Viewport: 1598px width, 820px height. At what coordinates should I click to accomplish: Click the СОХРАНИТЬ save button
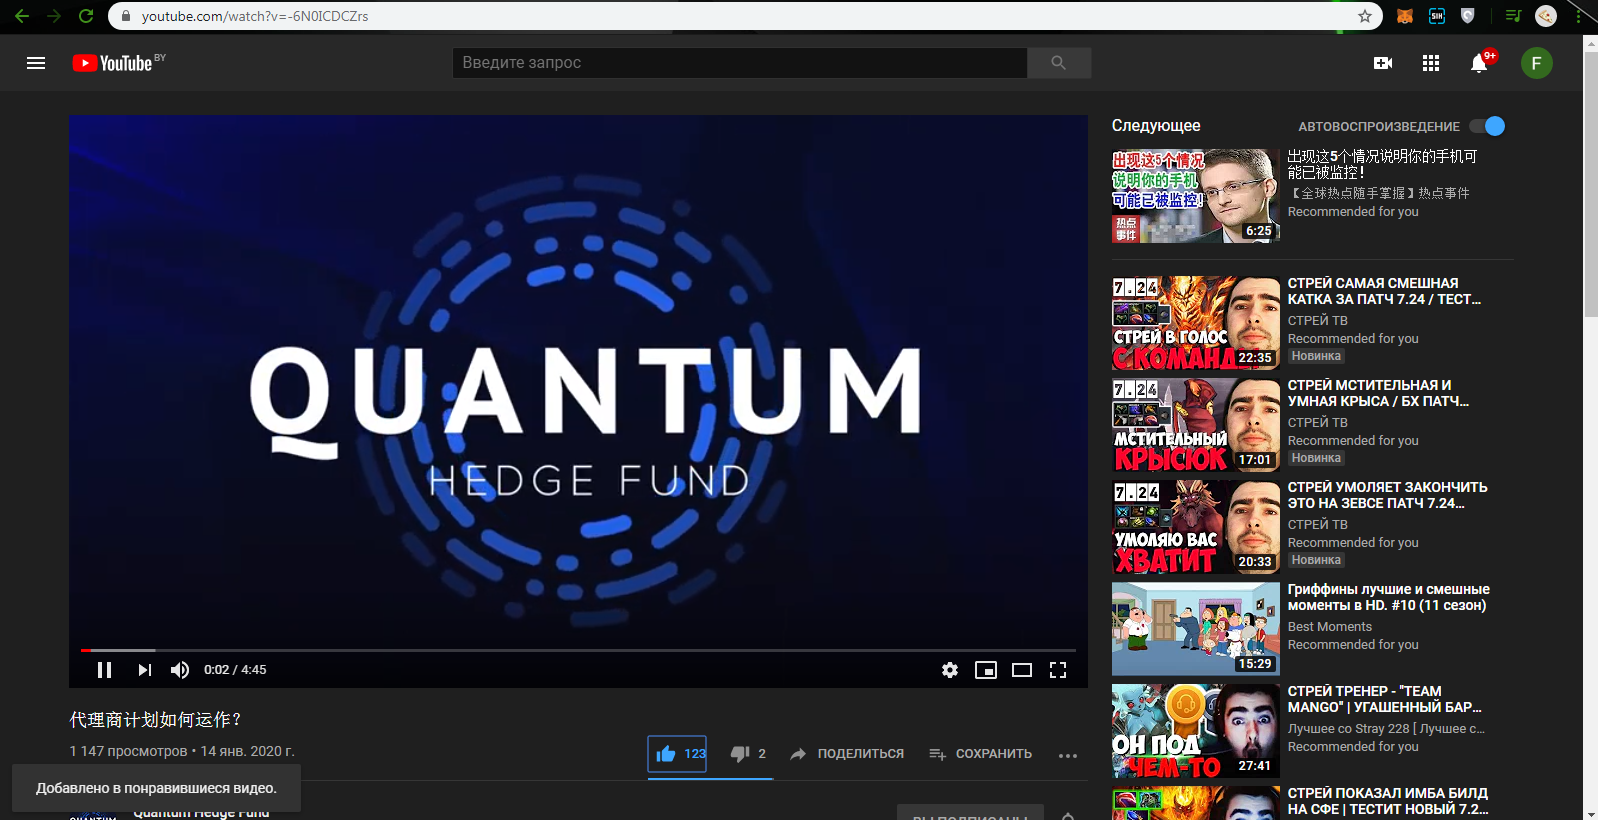pos(980,754)
